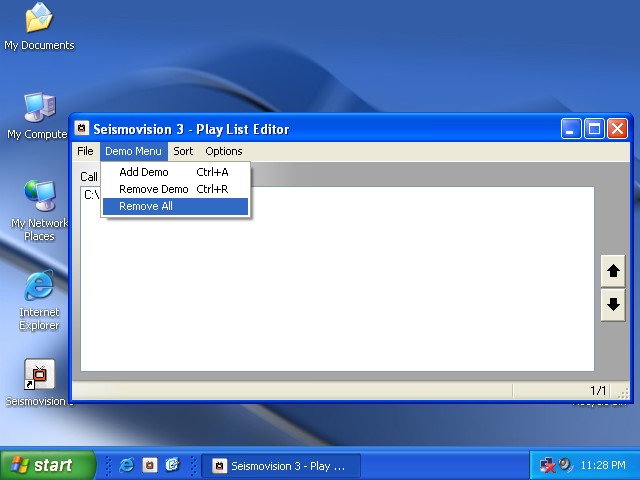Expand the Sort menu
This screenshot has width=640, height=480.
183,151
